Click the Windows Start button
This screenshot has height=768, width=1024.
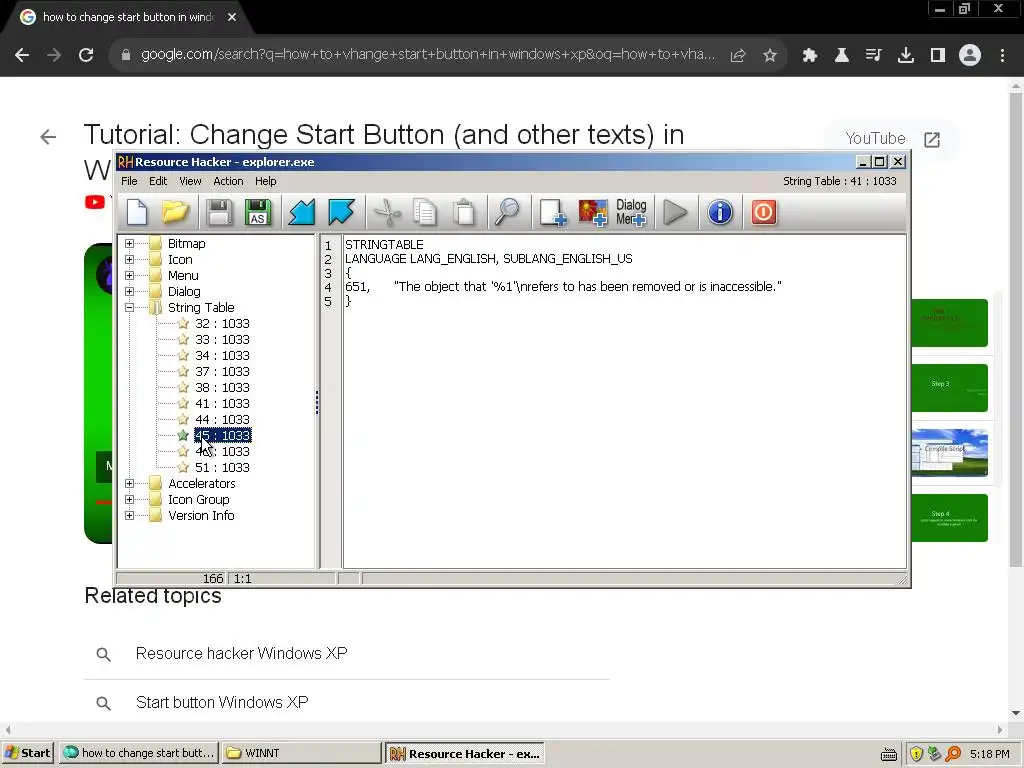coord(27,753)
